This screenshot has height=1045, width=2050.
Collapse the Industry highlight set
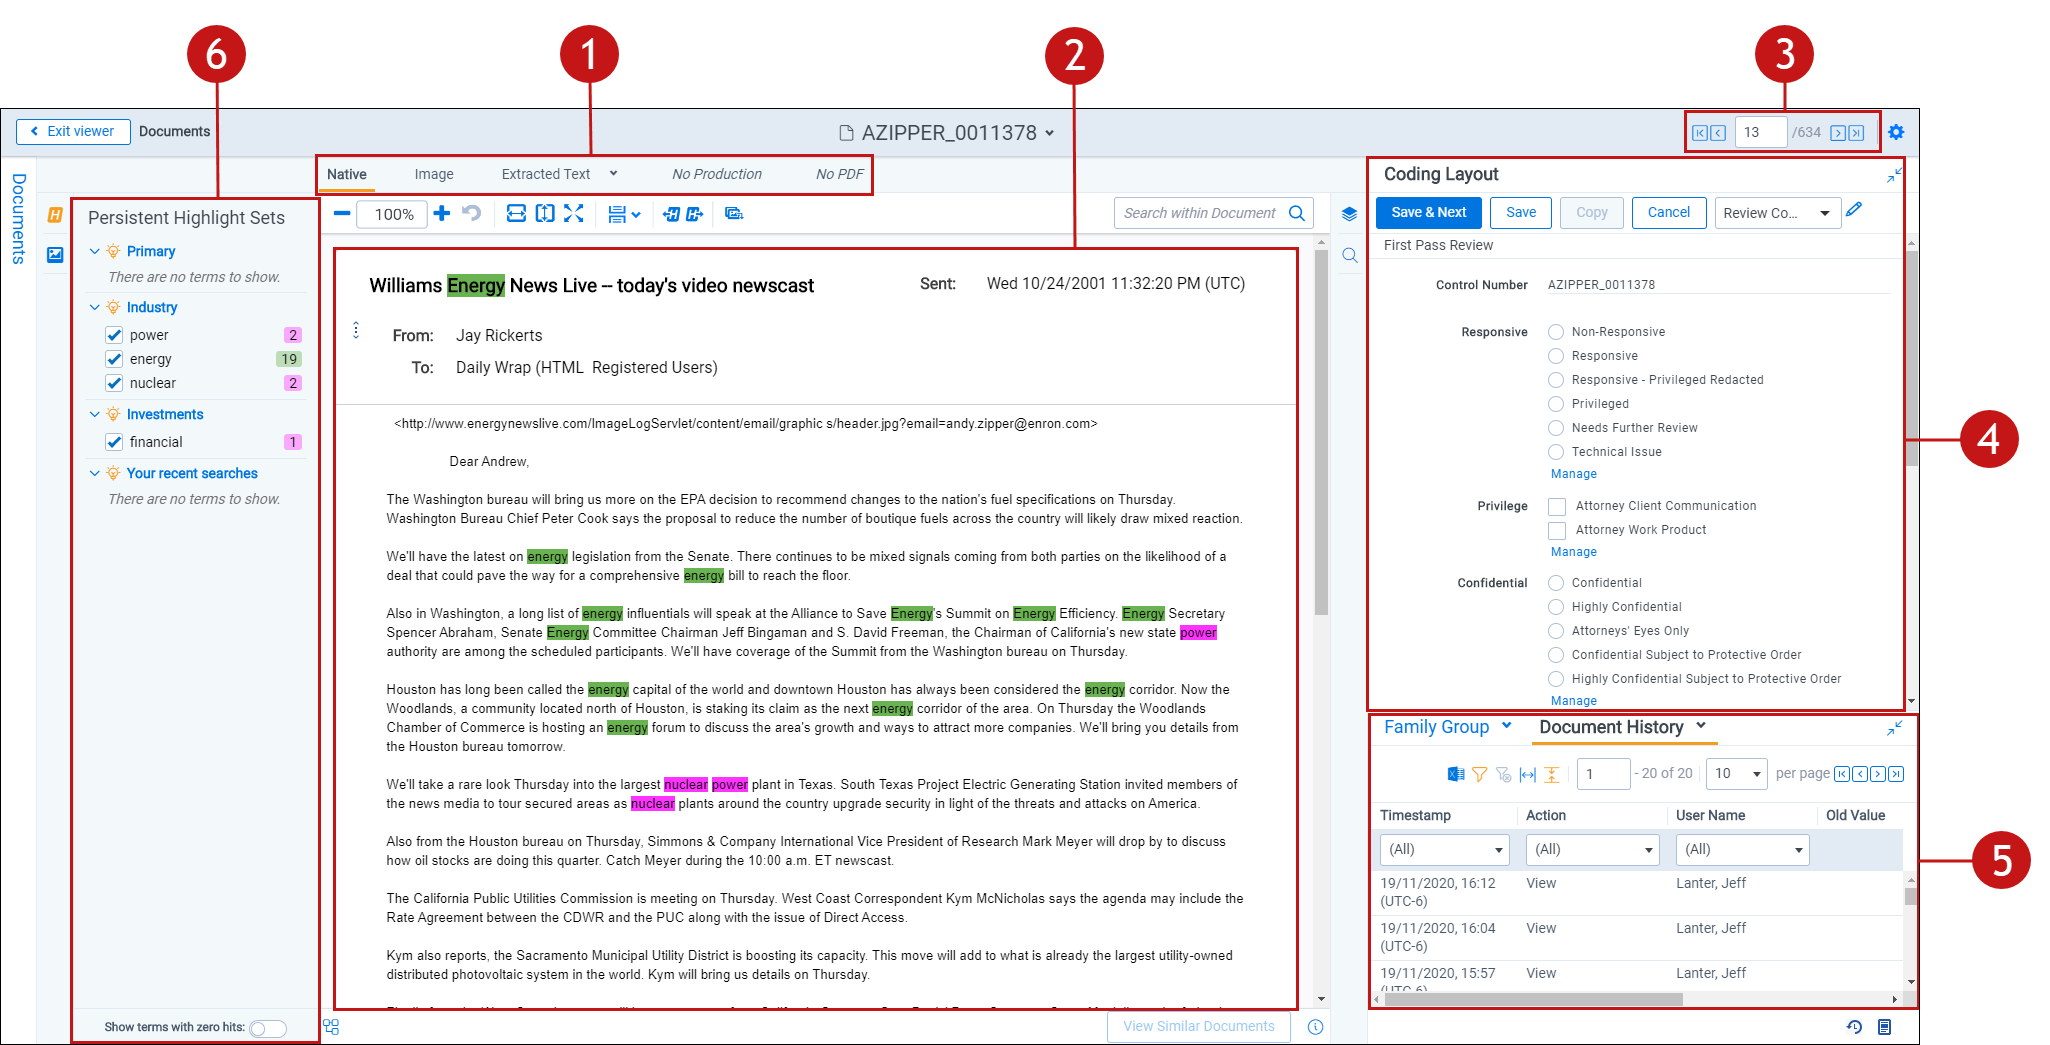[x=95, y=308]
